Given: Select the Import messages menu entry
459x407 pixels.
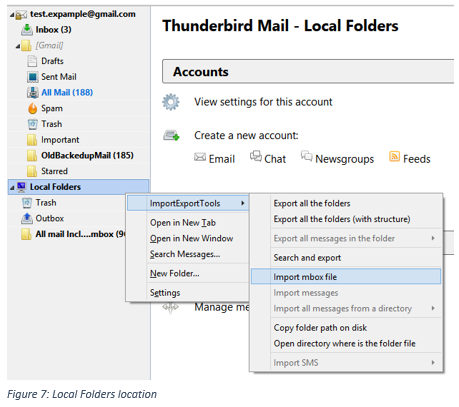Looking at the screenshot, I should coord(346,293).
